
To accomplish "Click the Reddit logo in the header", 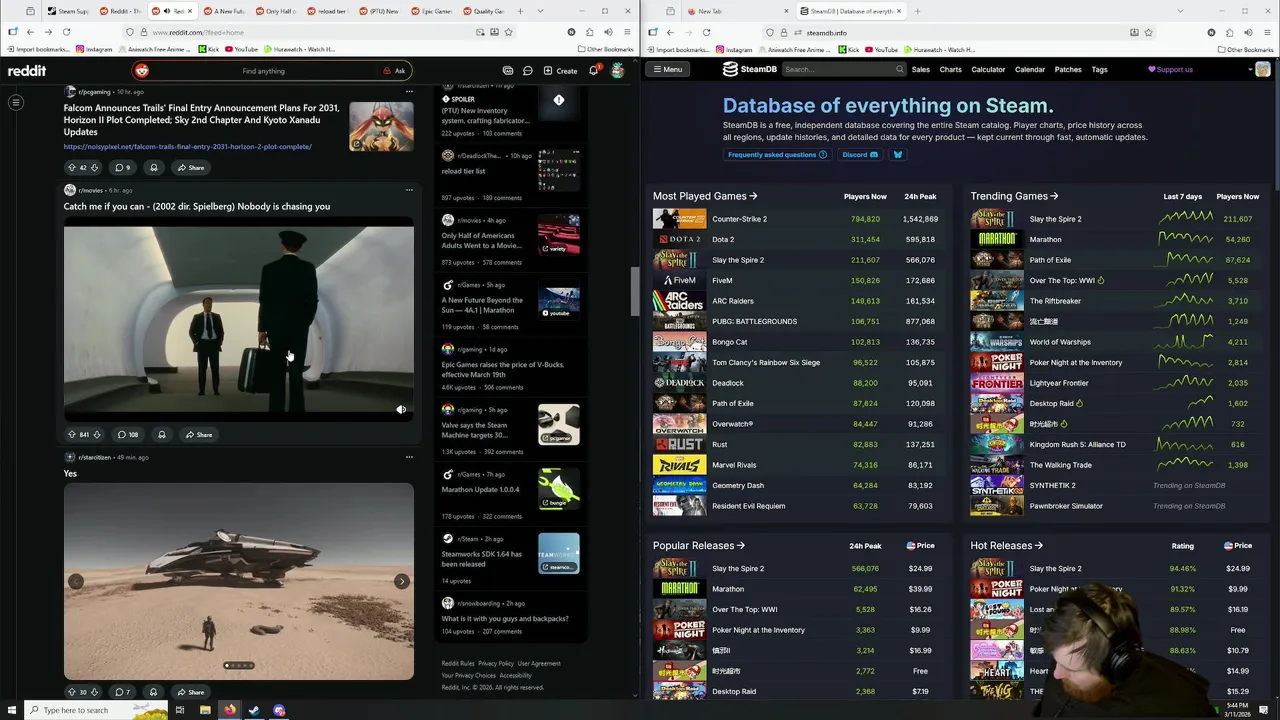I will click(x=27, y=71).
